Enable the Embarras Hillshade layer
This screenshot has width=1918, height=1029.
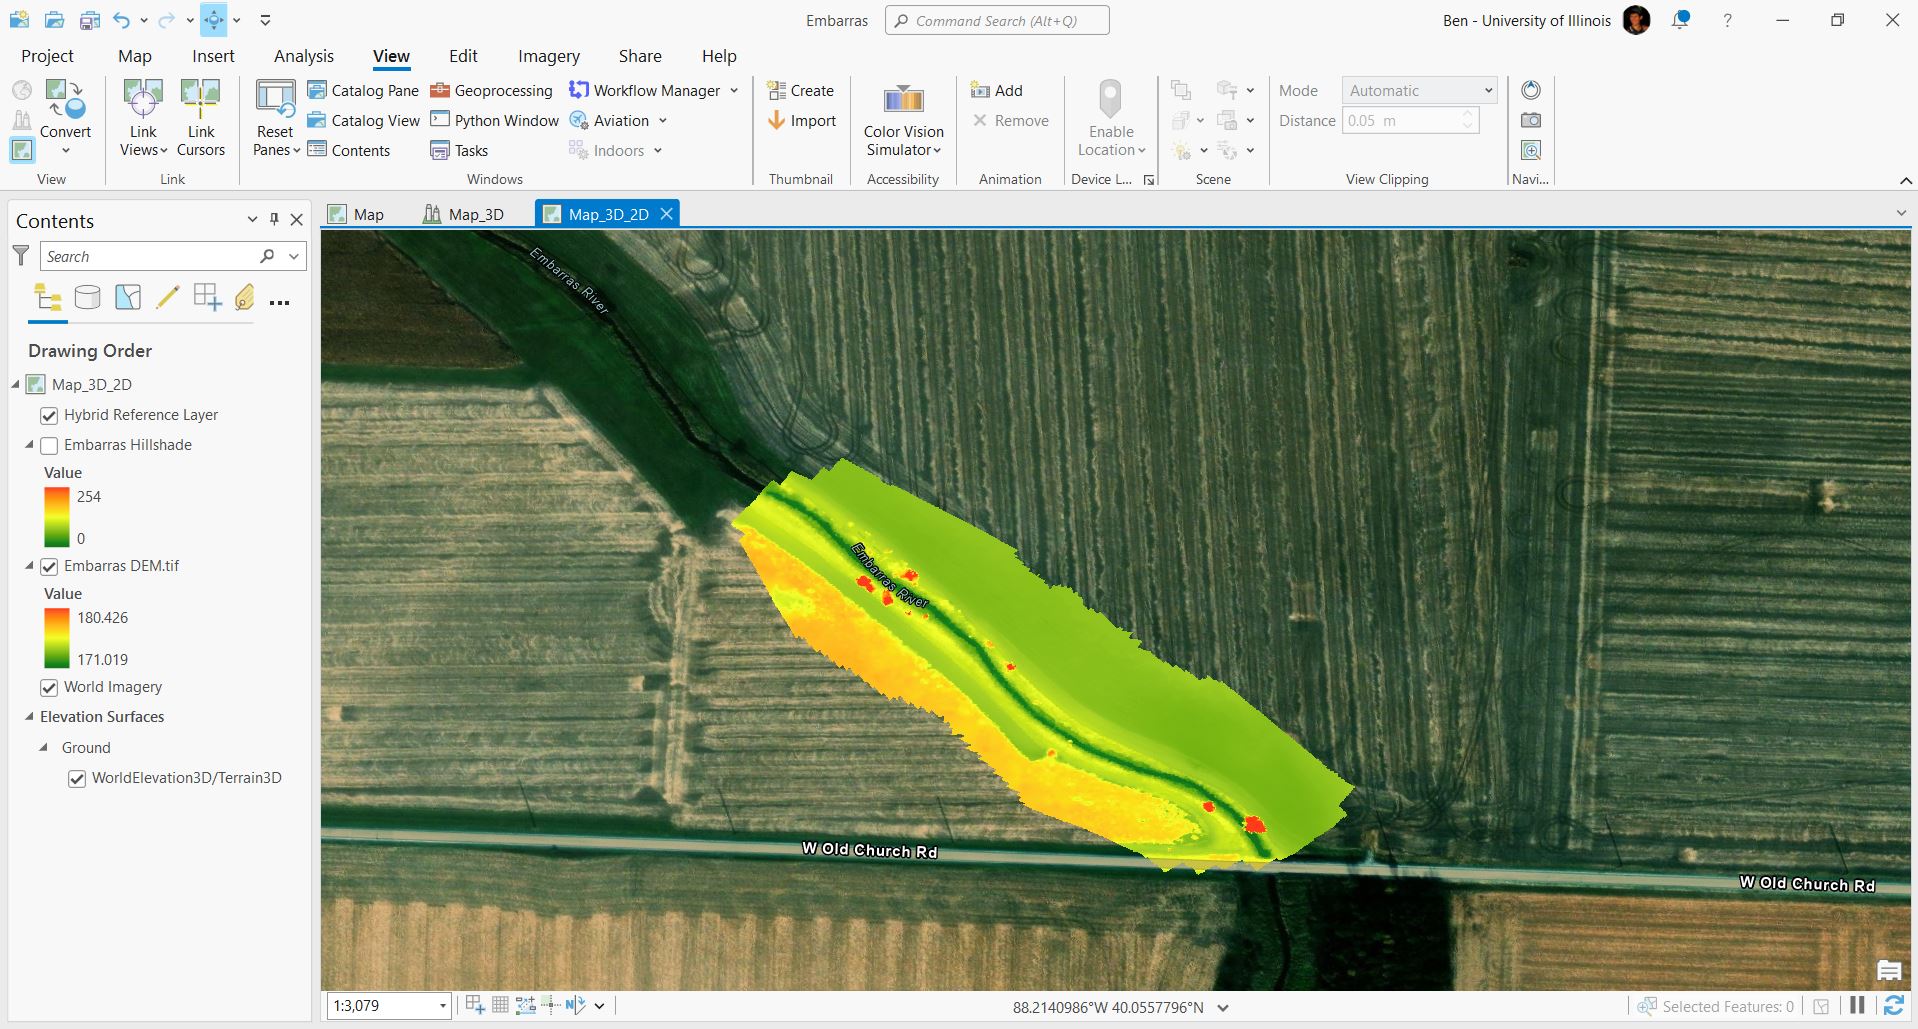(49, 446)
